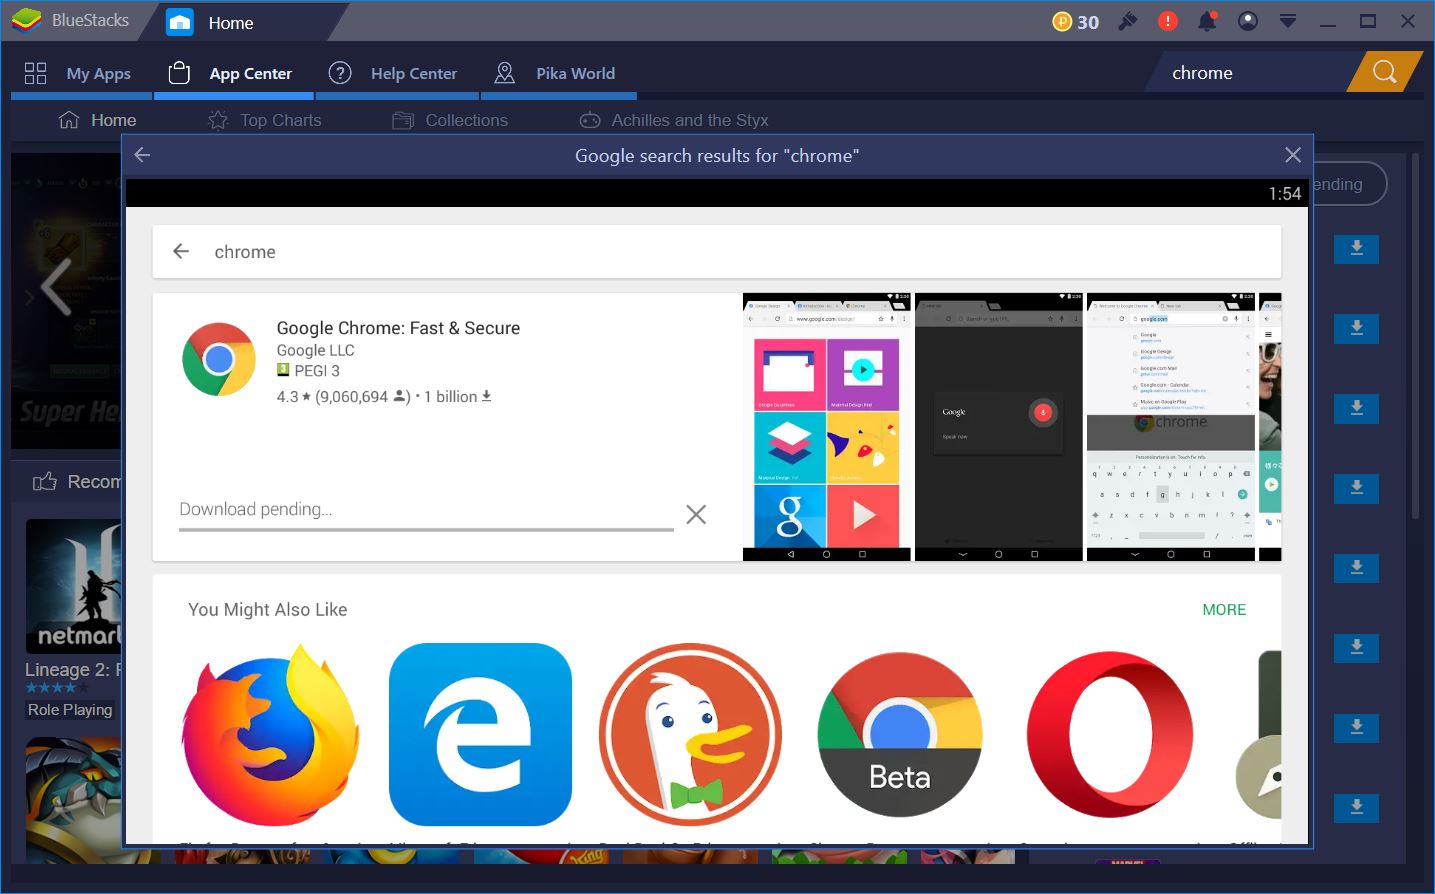Open the Help Center tab

[x=397, y=73]
